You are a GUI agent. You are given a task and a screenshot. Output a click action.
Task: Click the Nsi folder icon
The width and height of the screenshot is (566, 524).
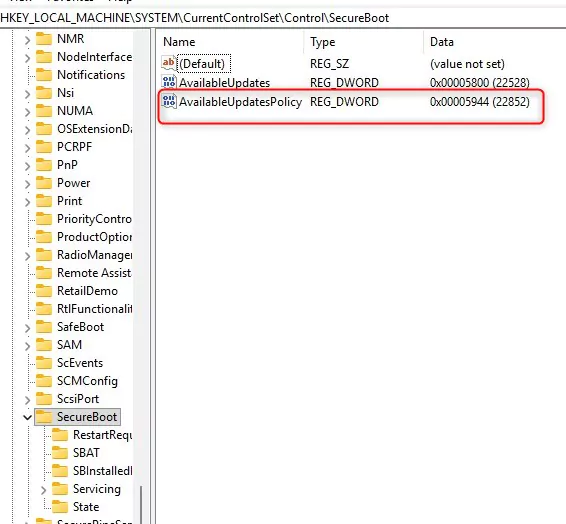44,93
